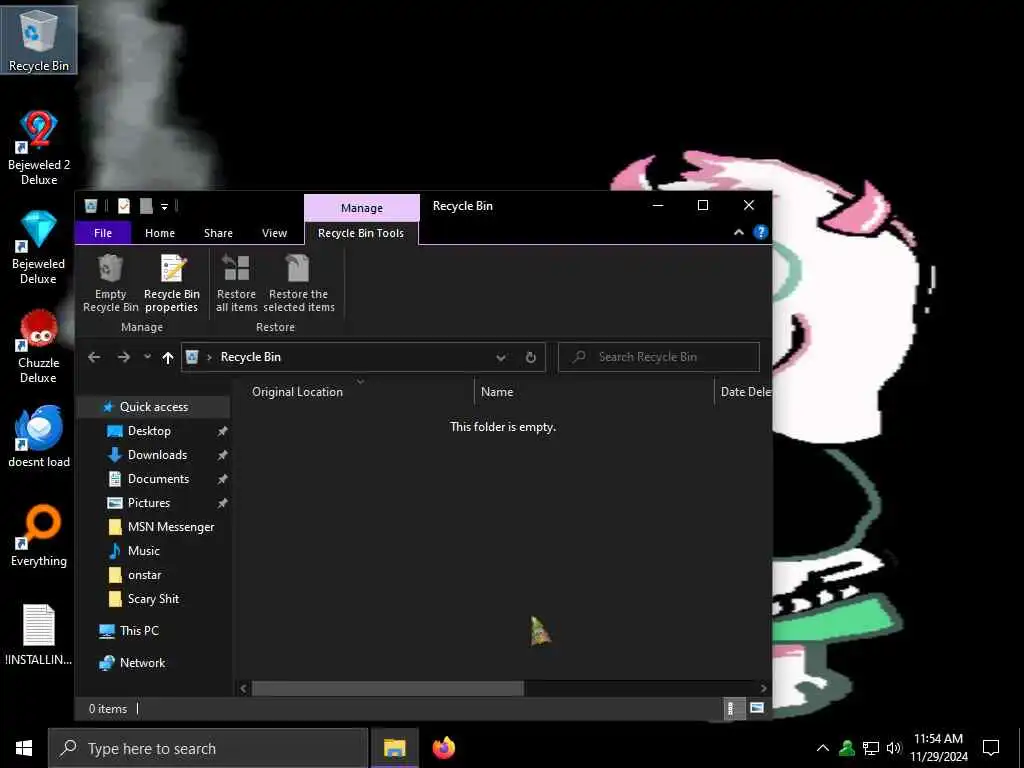
Task: Open the volume control in system tray
Action: 893,748
